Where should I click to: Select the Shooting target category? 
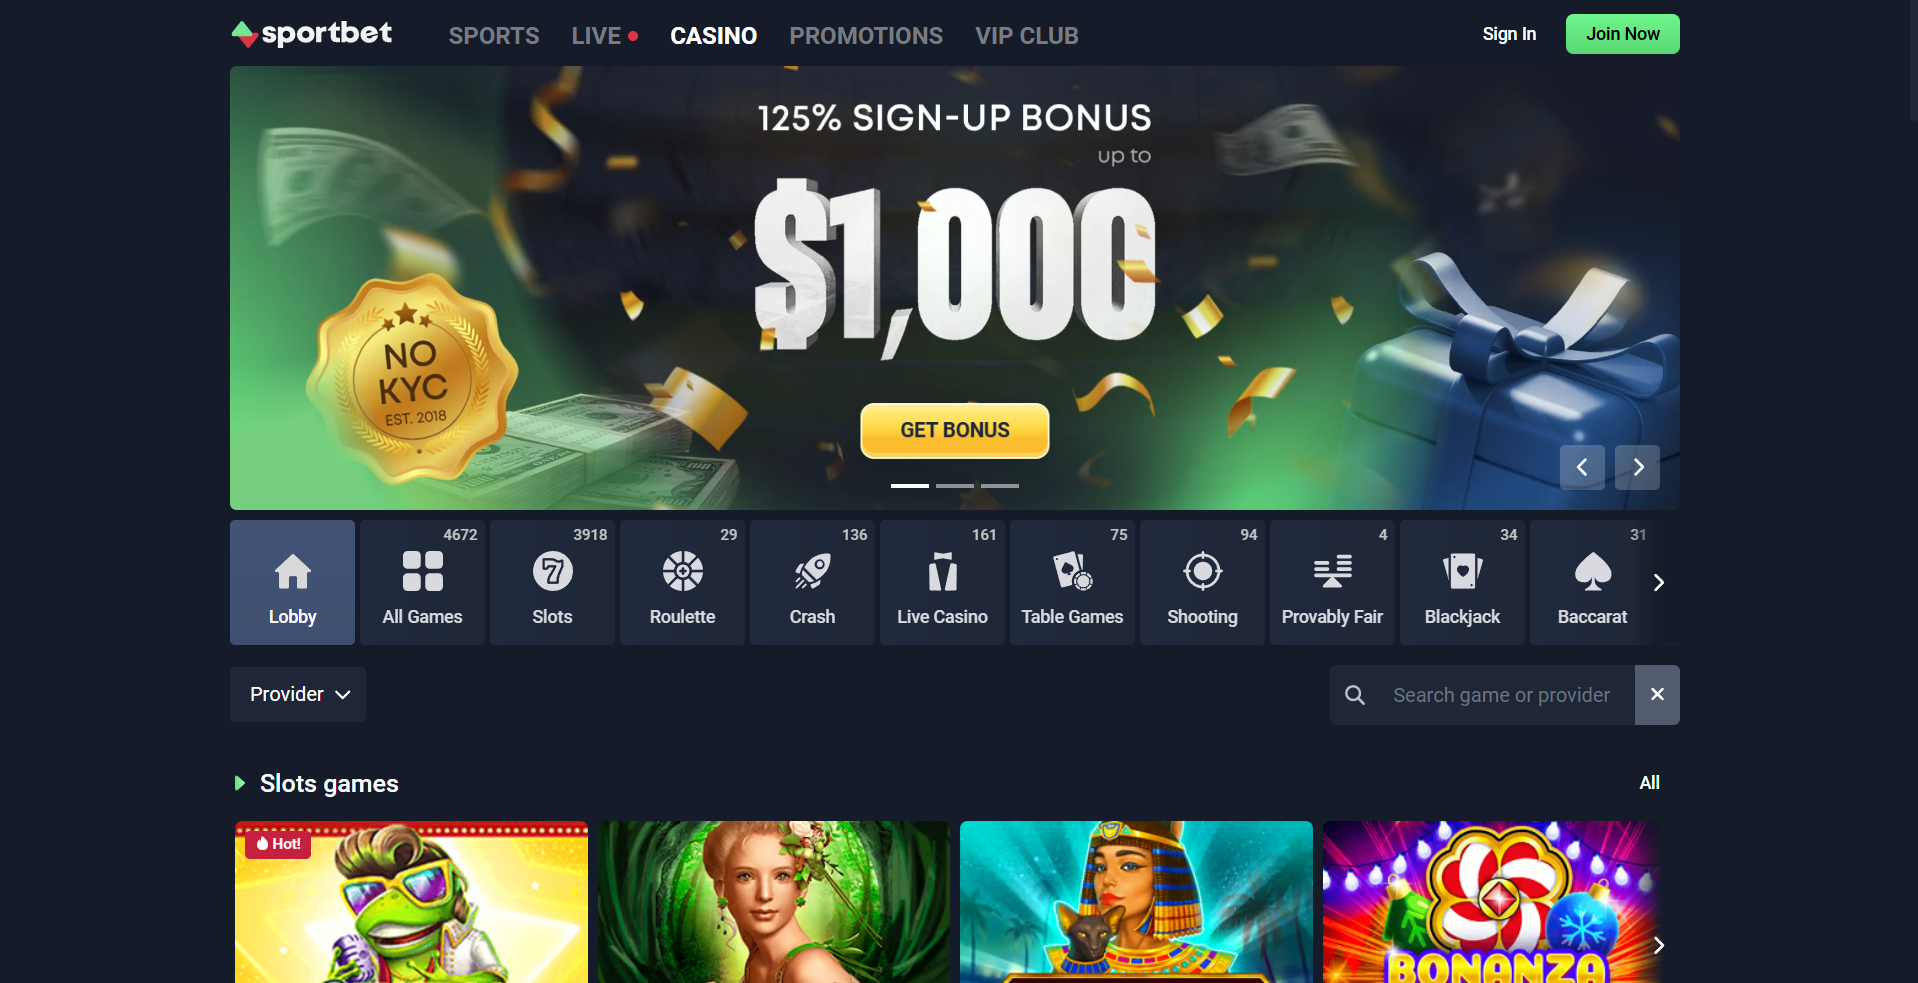tap(1202, 582)
